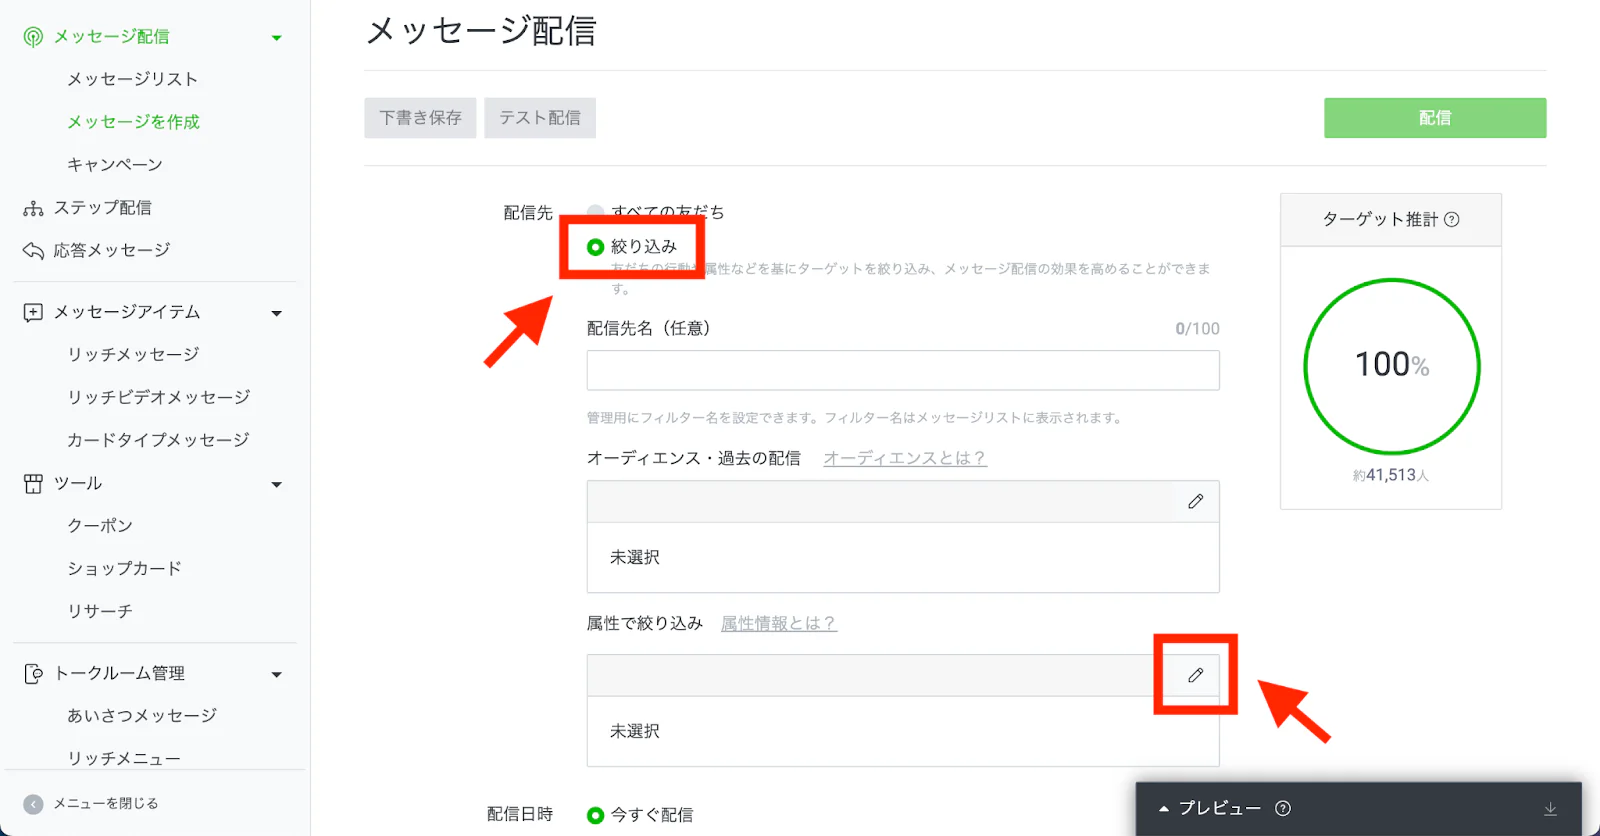Select the 絞り込み radio button
The height and width of the screenshot is (836, 1600).
596,247
